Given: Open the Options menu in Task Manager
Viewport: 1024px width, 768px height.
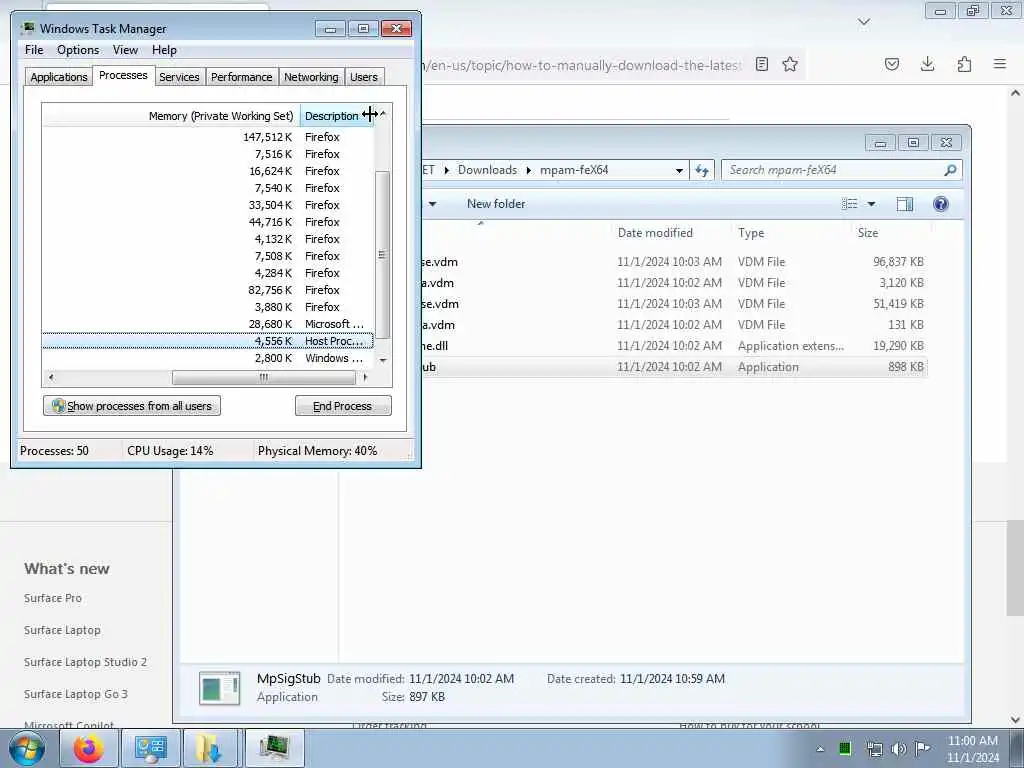Looking at the screenshot, I should (x=78, y=50).
